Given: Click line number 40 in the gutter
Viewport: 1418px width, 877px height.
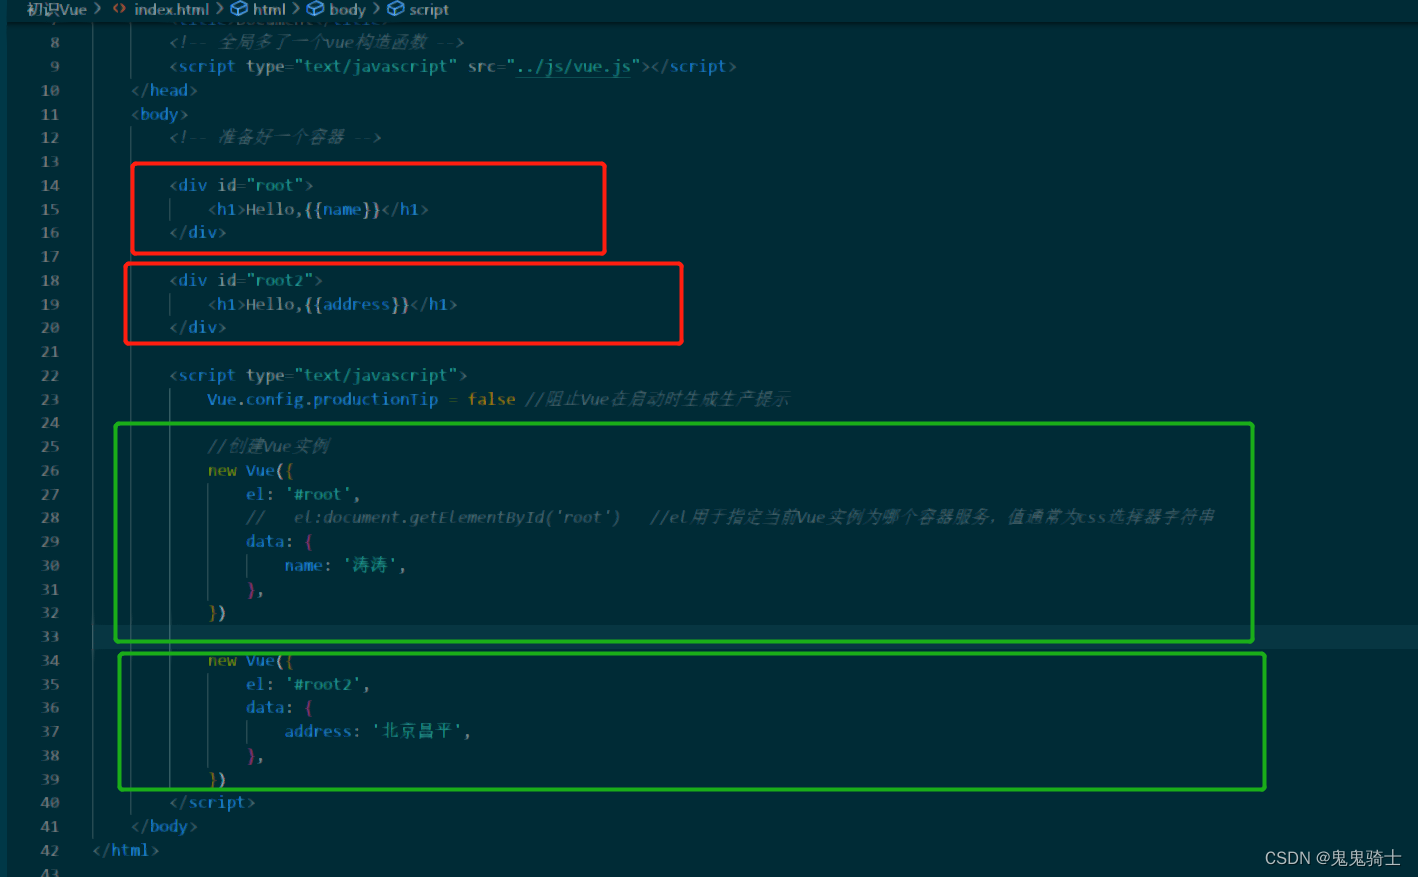Looking at the screenshot, I should pyautogui.click(x=50, y=802).
